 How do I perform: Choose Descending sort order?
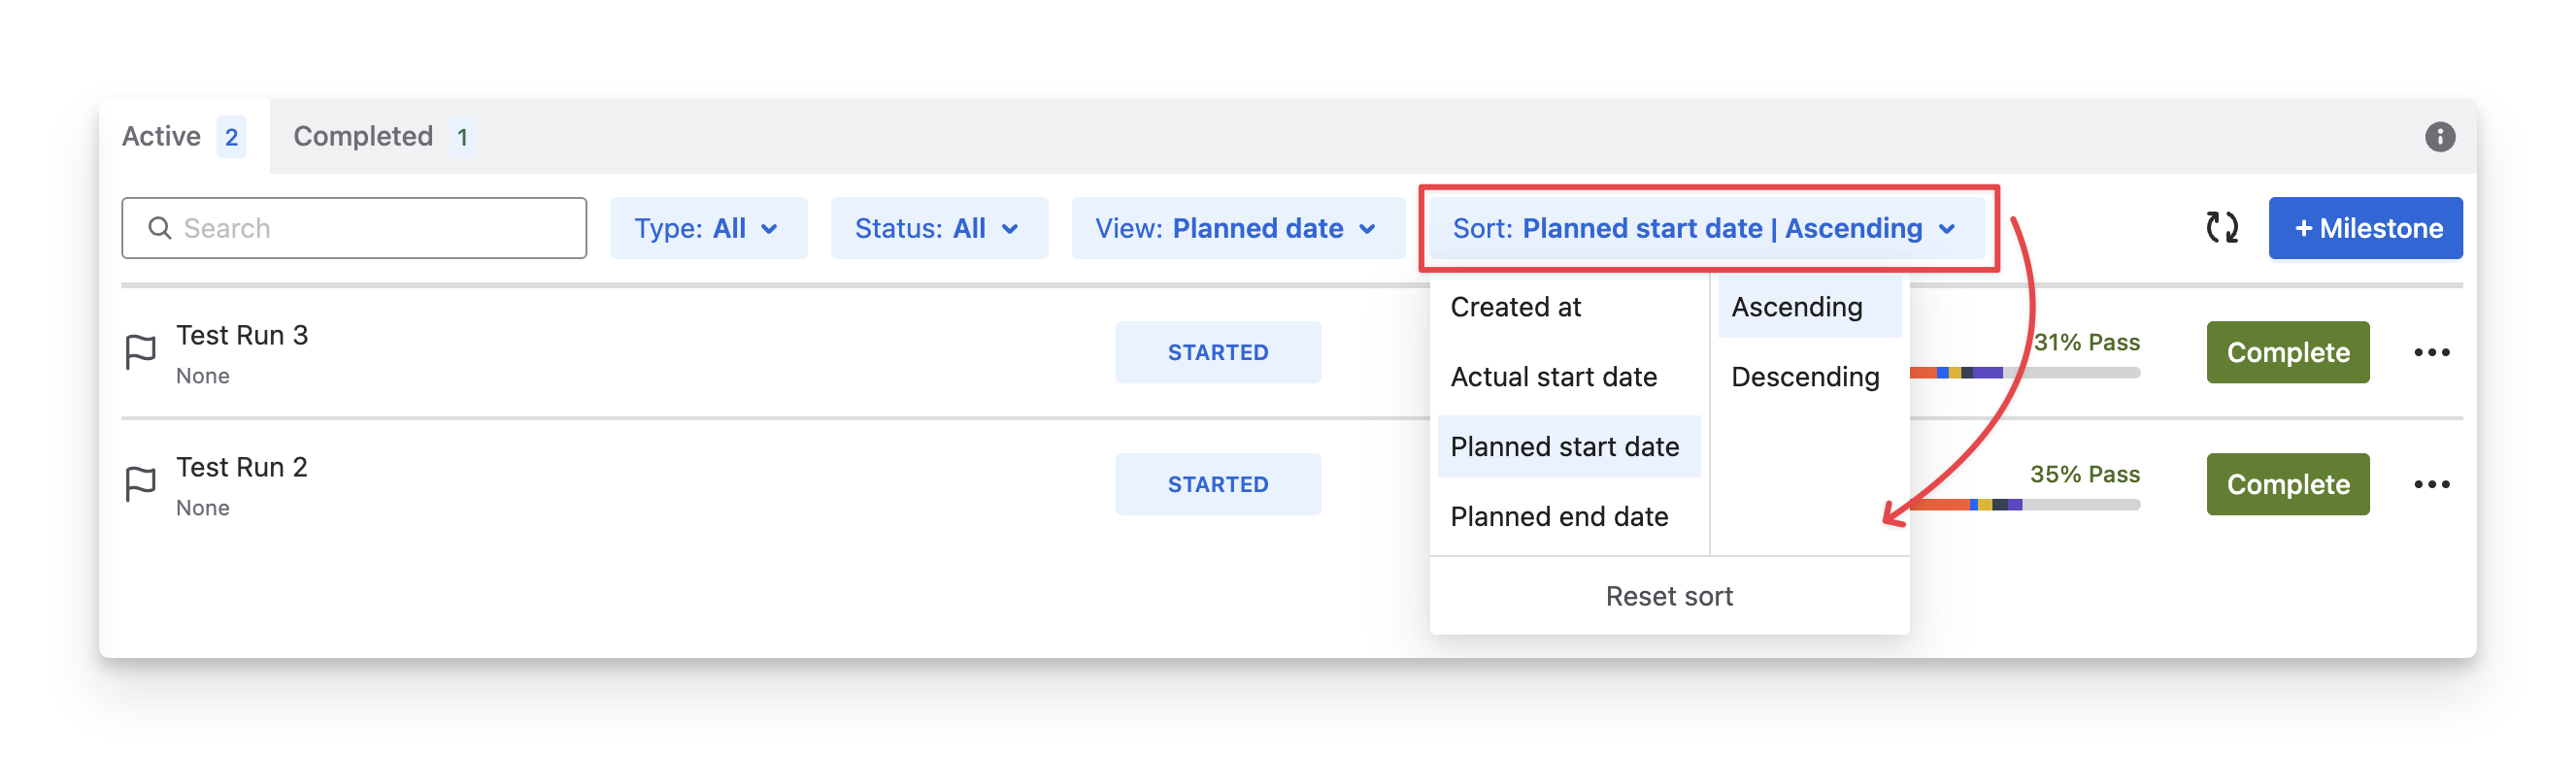pyautogui.click(x=1805, y=377)
